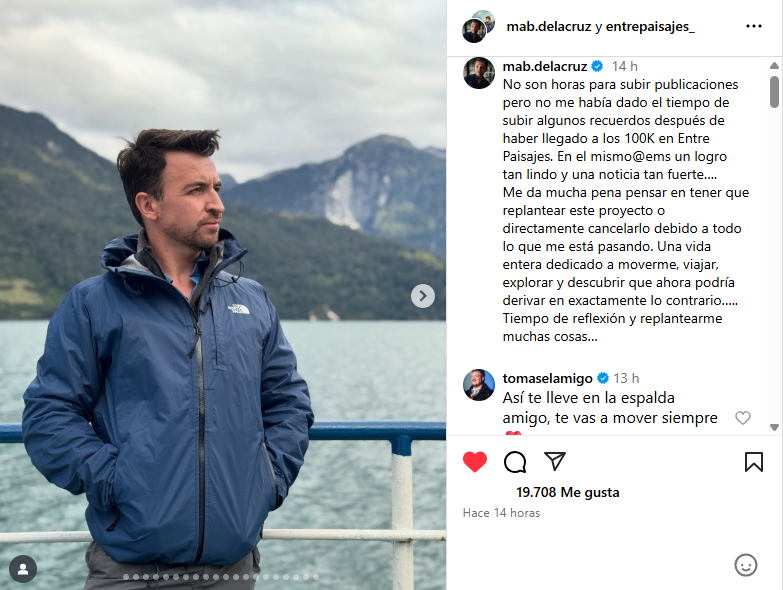783x590 pixels.
Task: Open the three-dot more options menu
Action: 754,26
